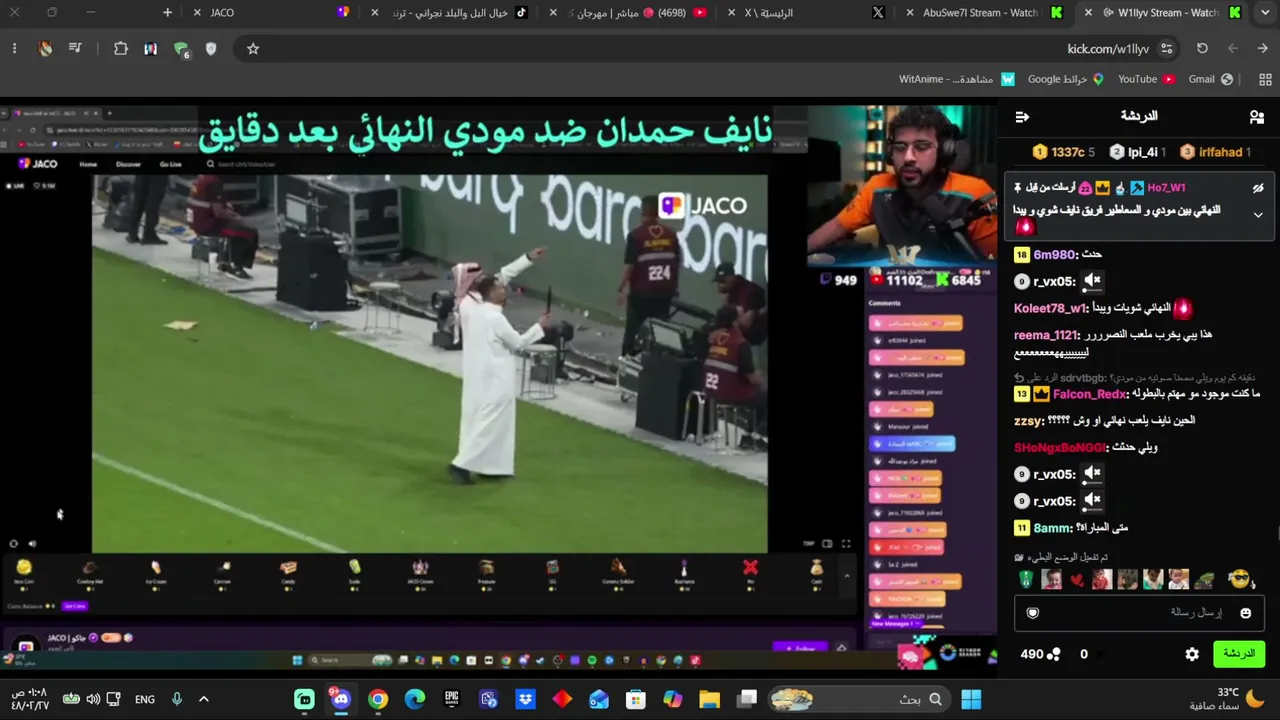
Task: Open username 6m980 in chat
Action: pyautogui.click(x=1054, y=255)
